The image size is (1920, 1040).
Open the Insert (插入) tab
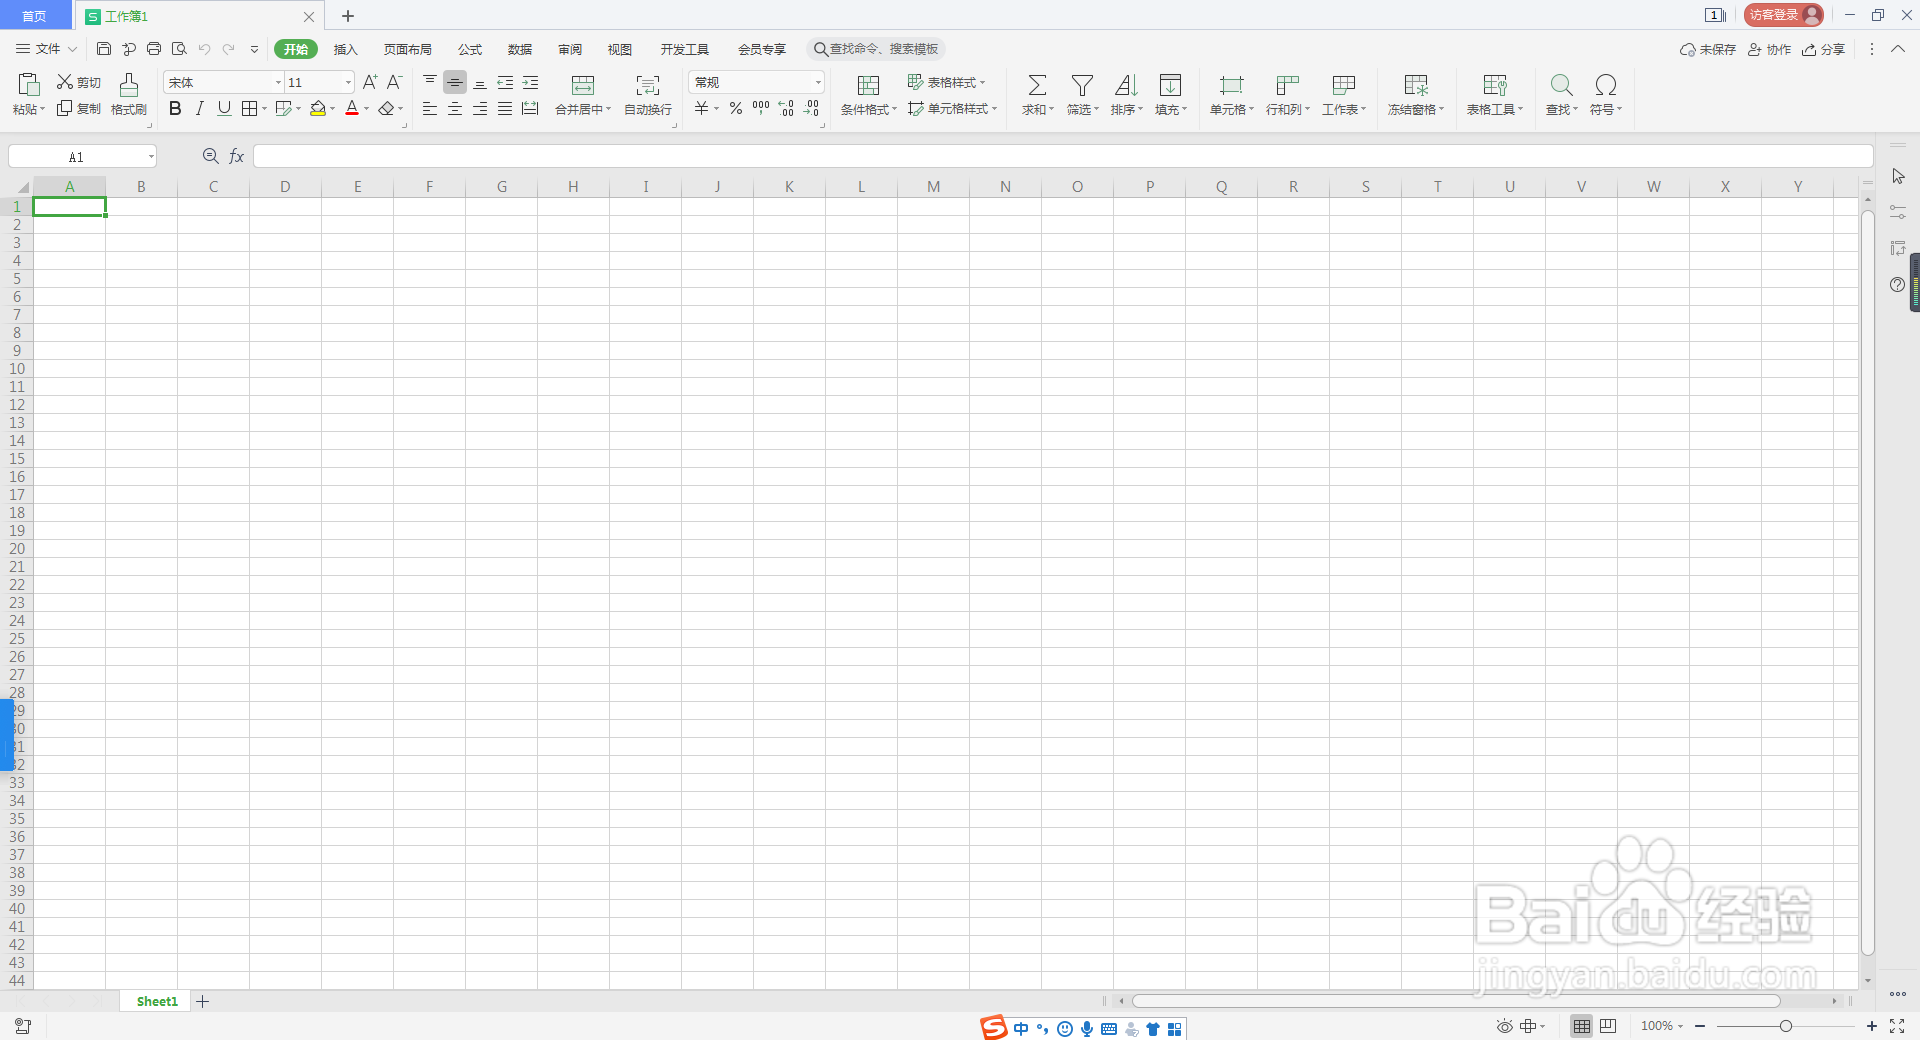[345, 49]
